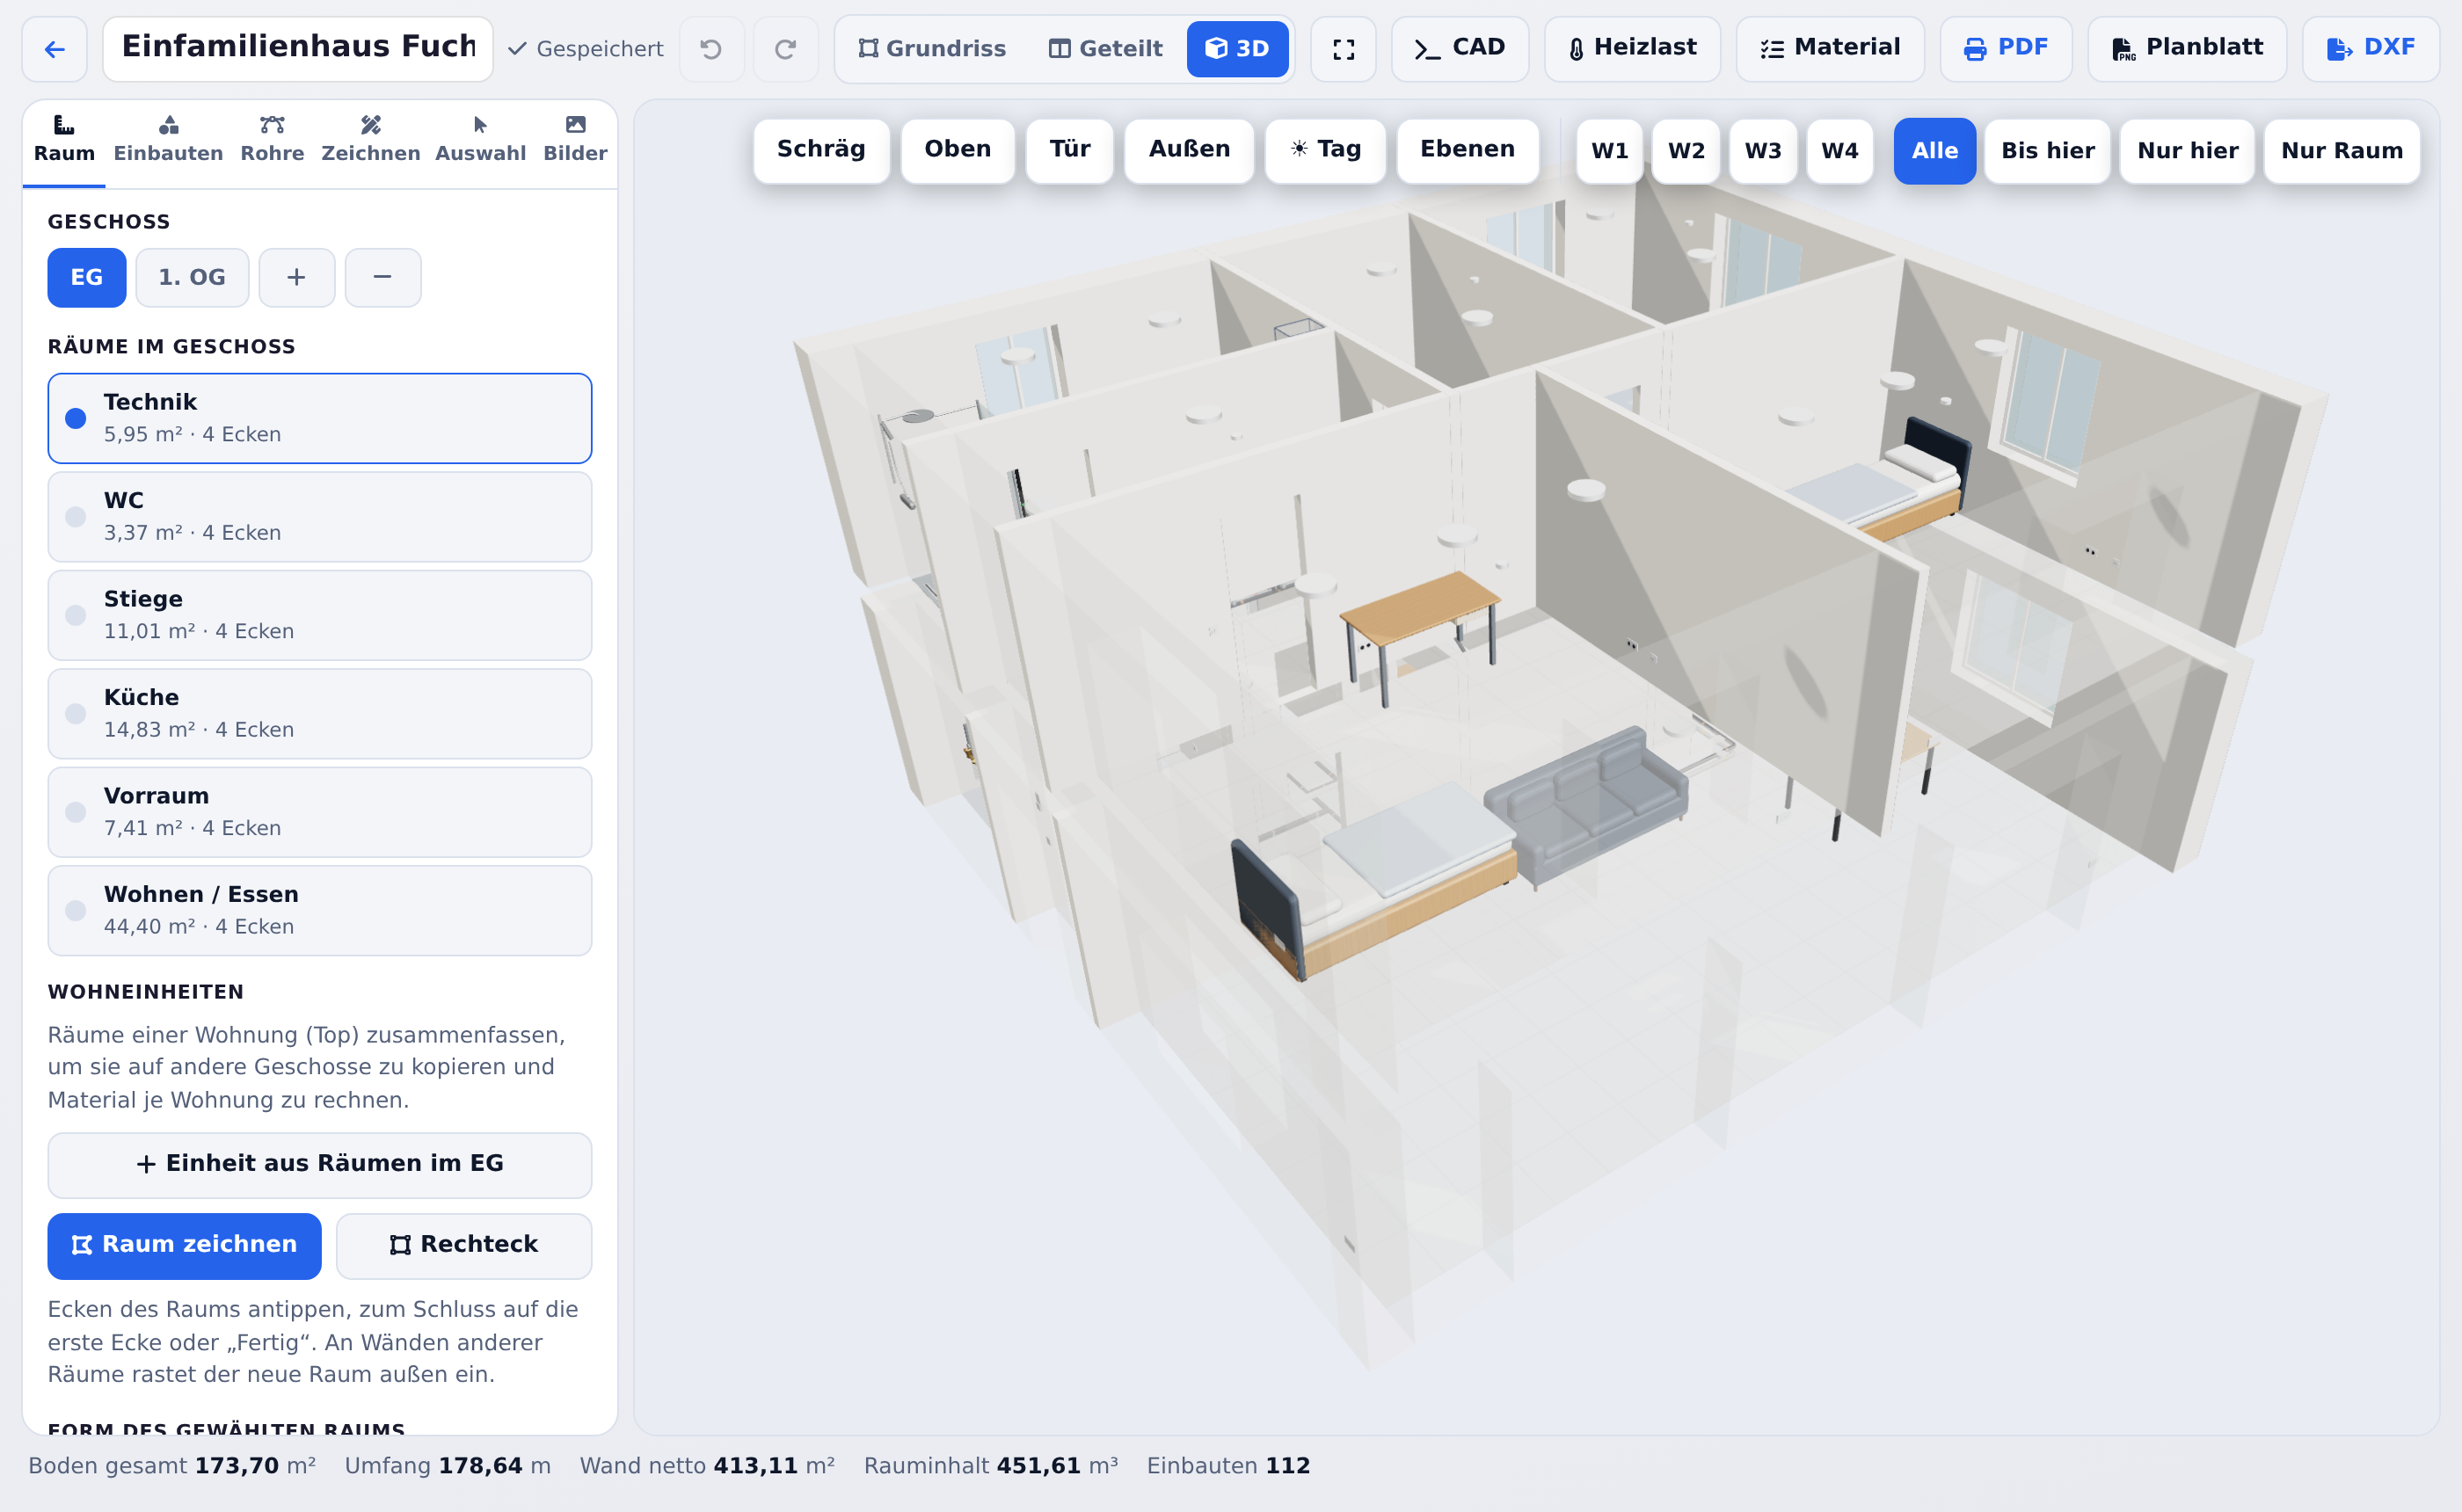Open the Bilder tab
The width and height of the screenshot is (2462, 1512).
point(575,139)
